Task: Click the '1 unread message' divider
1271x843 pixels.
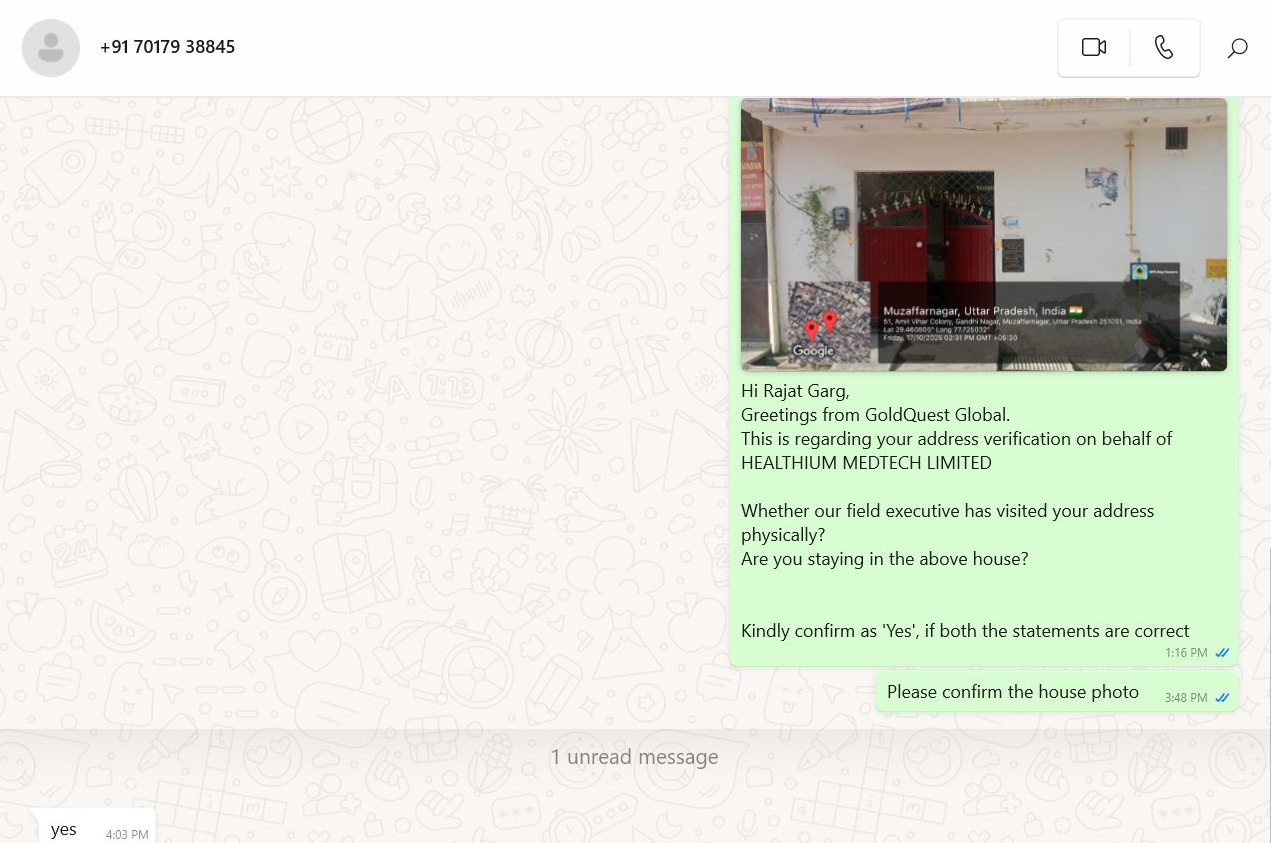Action: 634,757
